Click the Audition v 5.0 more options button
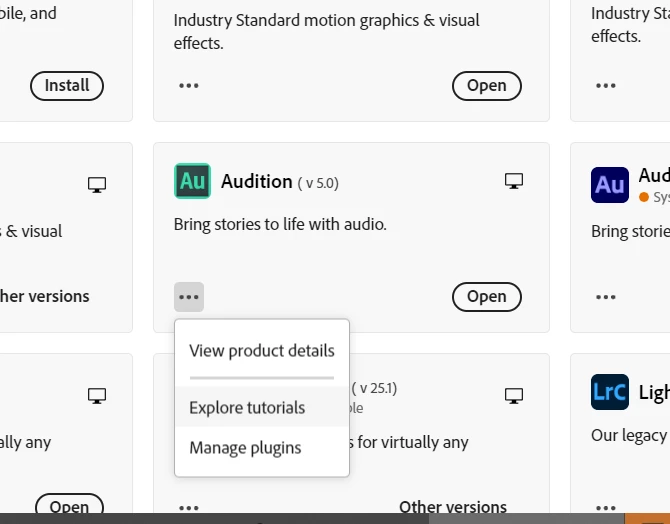Image resolution: width=670 pixels, height=524 pixels. [x=189, y=297]
